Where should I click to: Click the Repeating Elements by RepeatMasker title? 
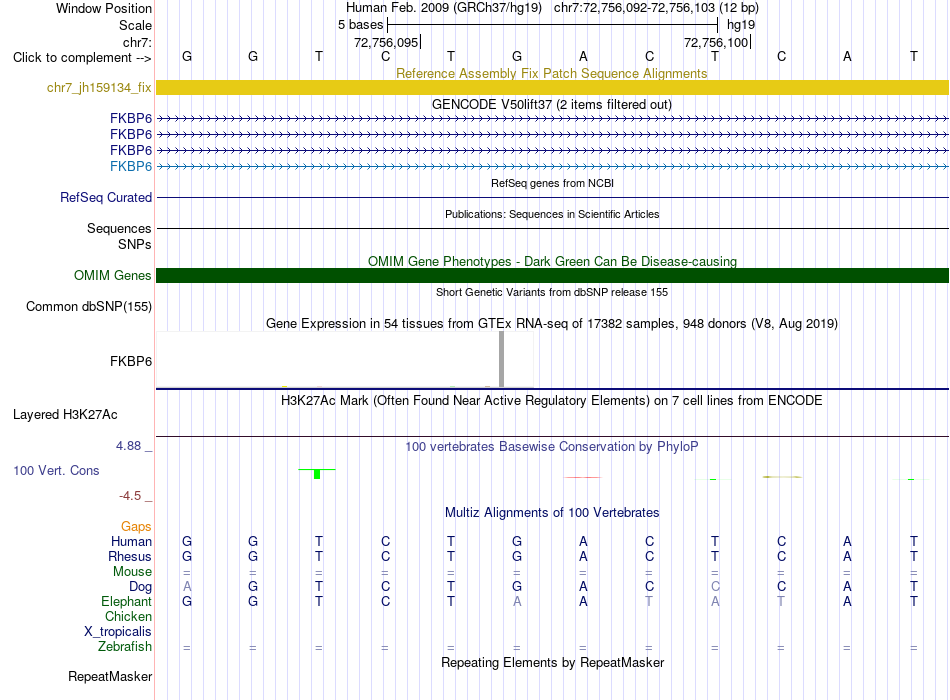coord(552,662)
